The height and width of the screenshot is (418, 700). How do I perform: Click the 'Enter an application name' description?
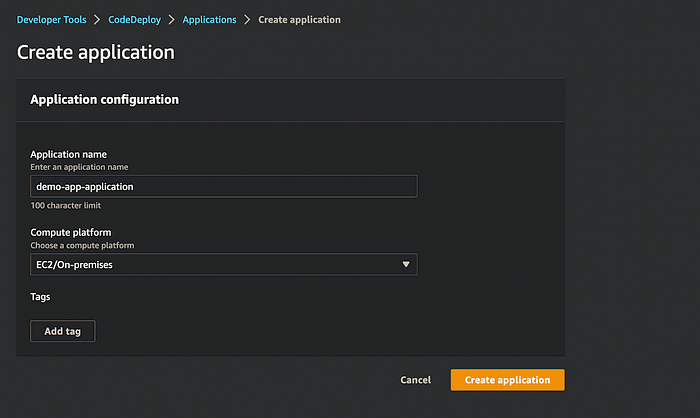[x=79, y=167]
